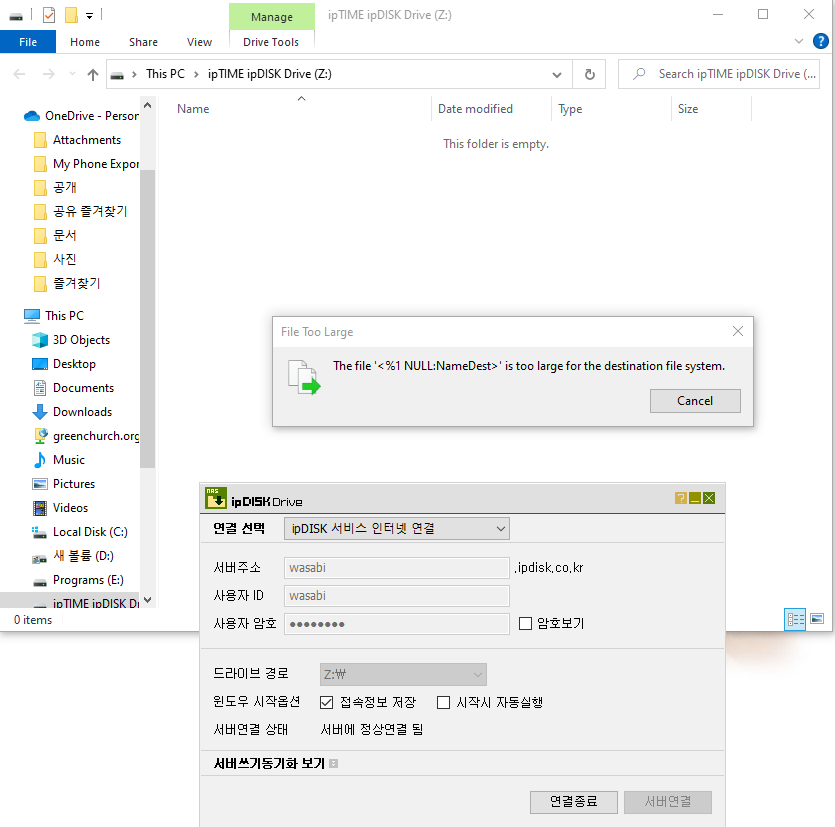Screen dimensions: 835x827
Task: Go forward with the Forward arrow
Action: coord(48,74)
